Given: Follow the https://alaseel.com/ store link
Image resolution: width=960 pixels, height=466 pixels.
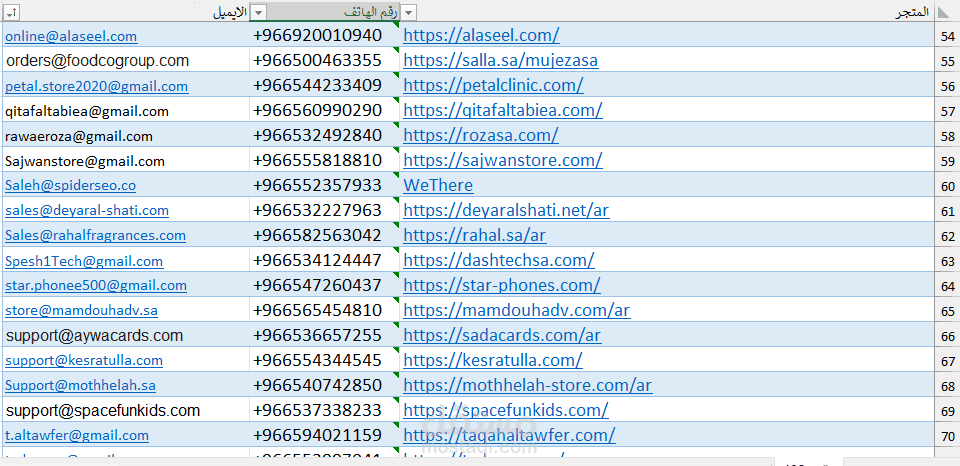Looking at the screenshot, I should 481,36.
